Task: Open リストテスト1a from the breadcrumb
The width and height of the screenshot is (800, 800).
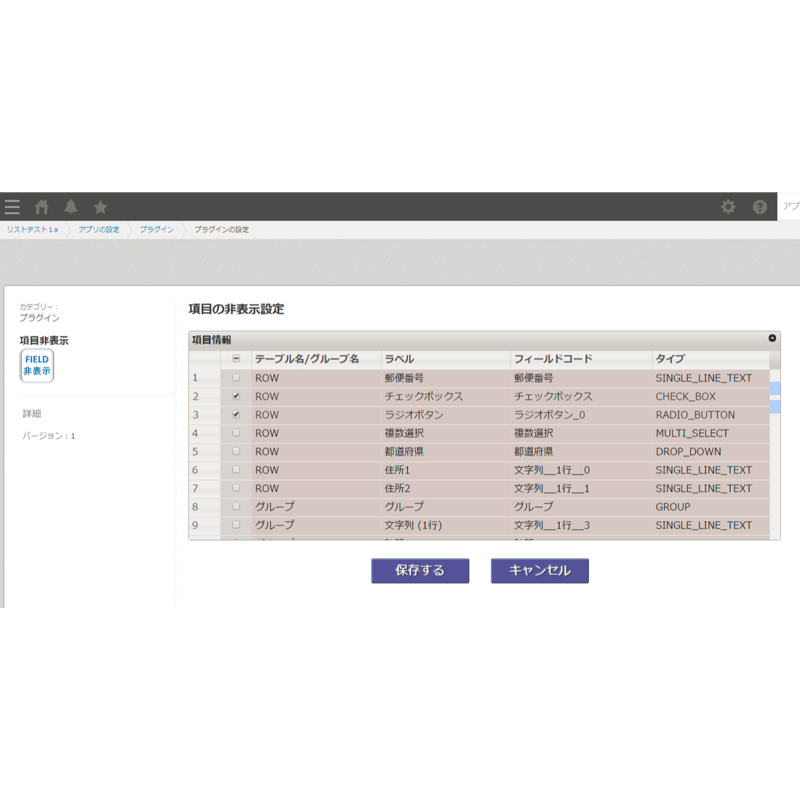Action: tap(35, 228)
